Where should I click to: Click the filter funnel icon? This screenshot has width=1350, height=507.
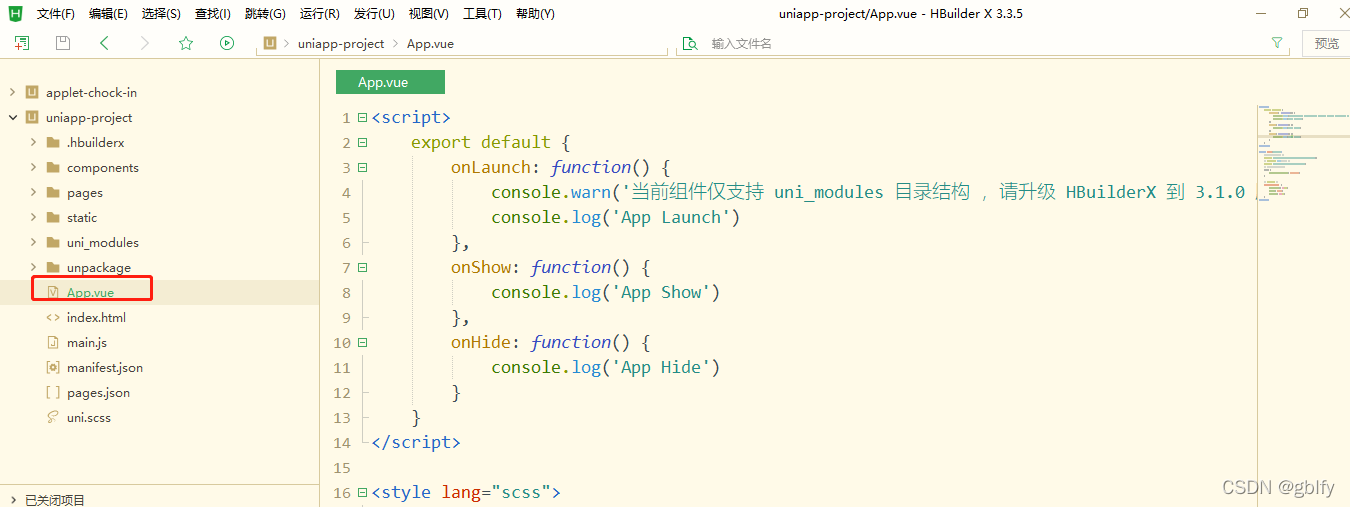coord(1277,43)
